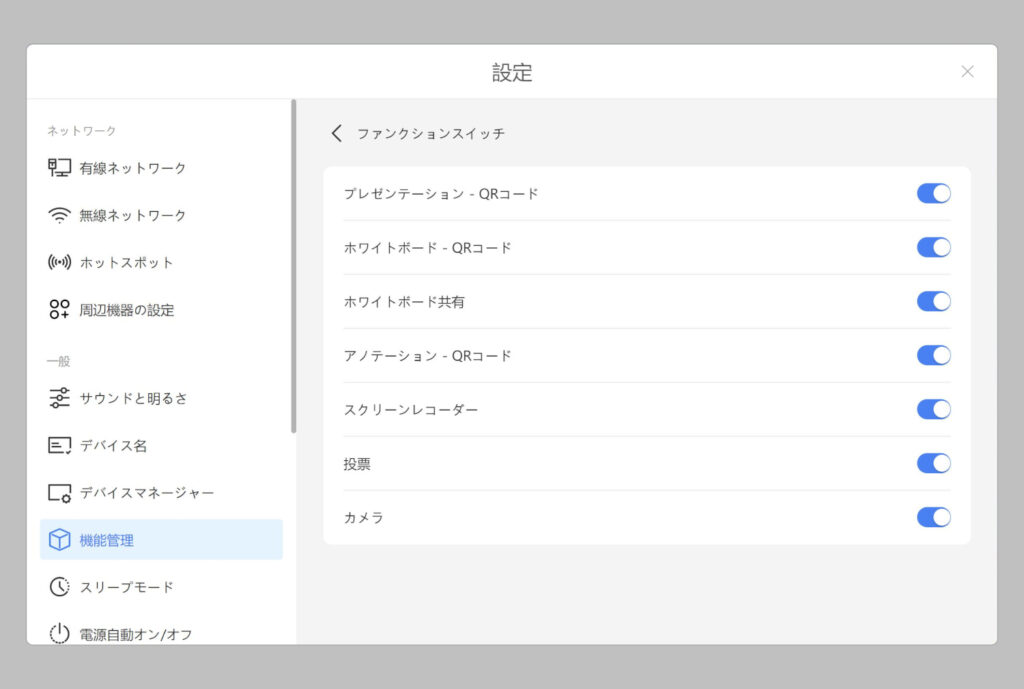The height and width of the screenshot is (689, 1024).
Task: Disable the プレゼンテーション - QRコード toggle
Action: point(933,193)
